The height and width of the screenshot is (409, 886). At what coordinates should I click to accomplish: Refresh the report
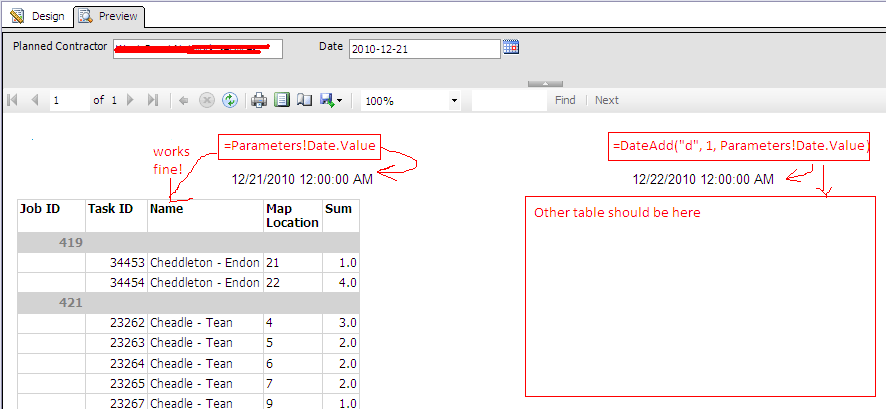click(x=229, y=101)
